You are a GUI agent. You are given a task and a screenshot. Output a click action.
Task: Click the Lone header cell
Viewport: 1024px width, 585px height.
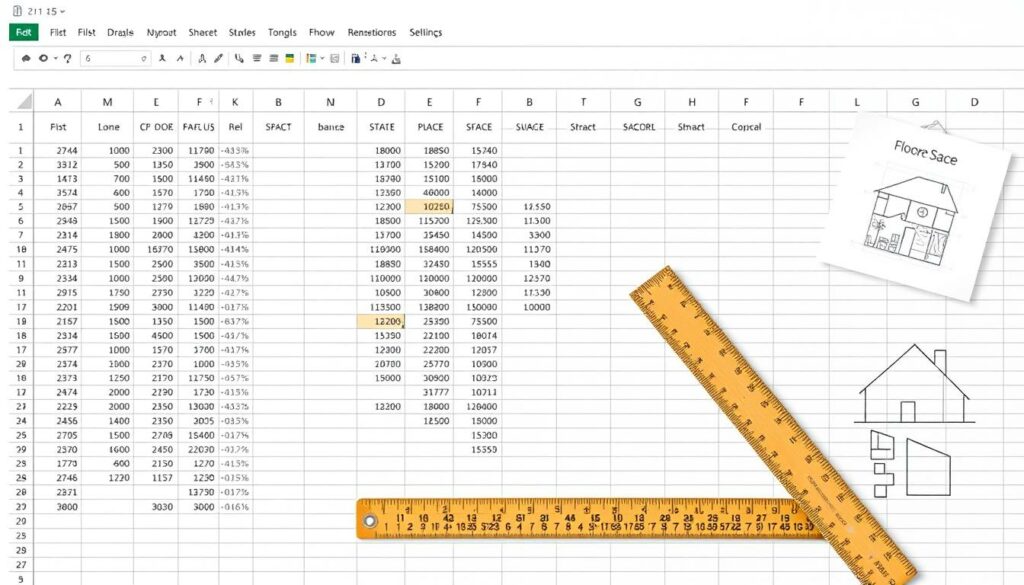point(108,127)
